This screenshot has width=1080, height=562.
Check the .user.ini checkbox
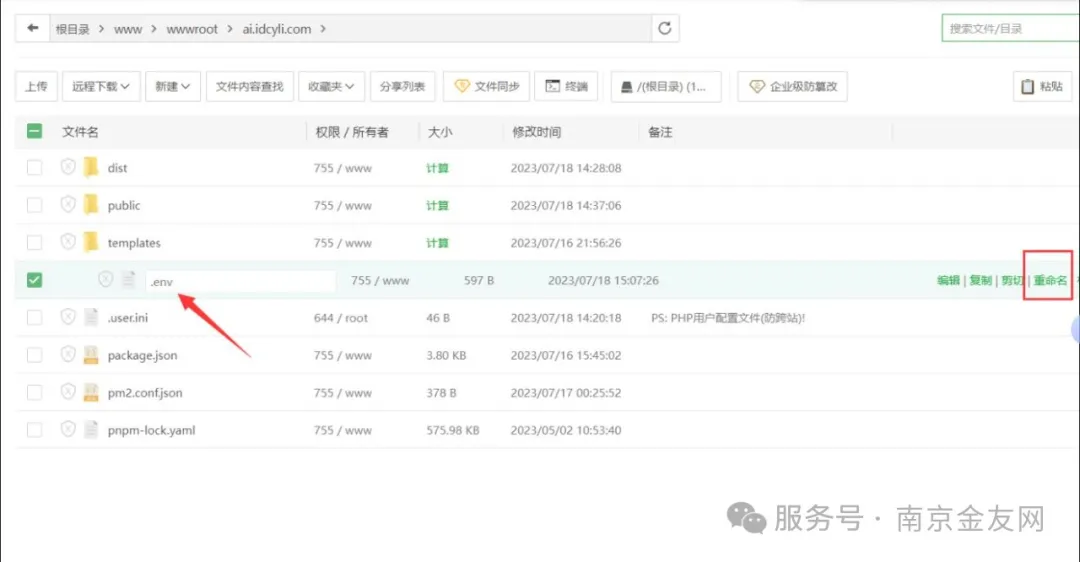pos(34,318)
